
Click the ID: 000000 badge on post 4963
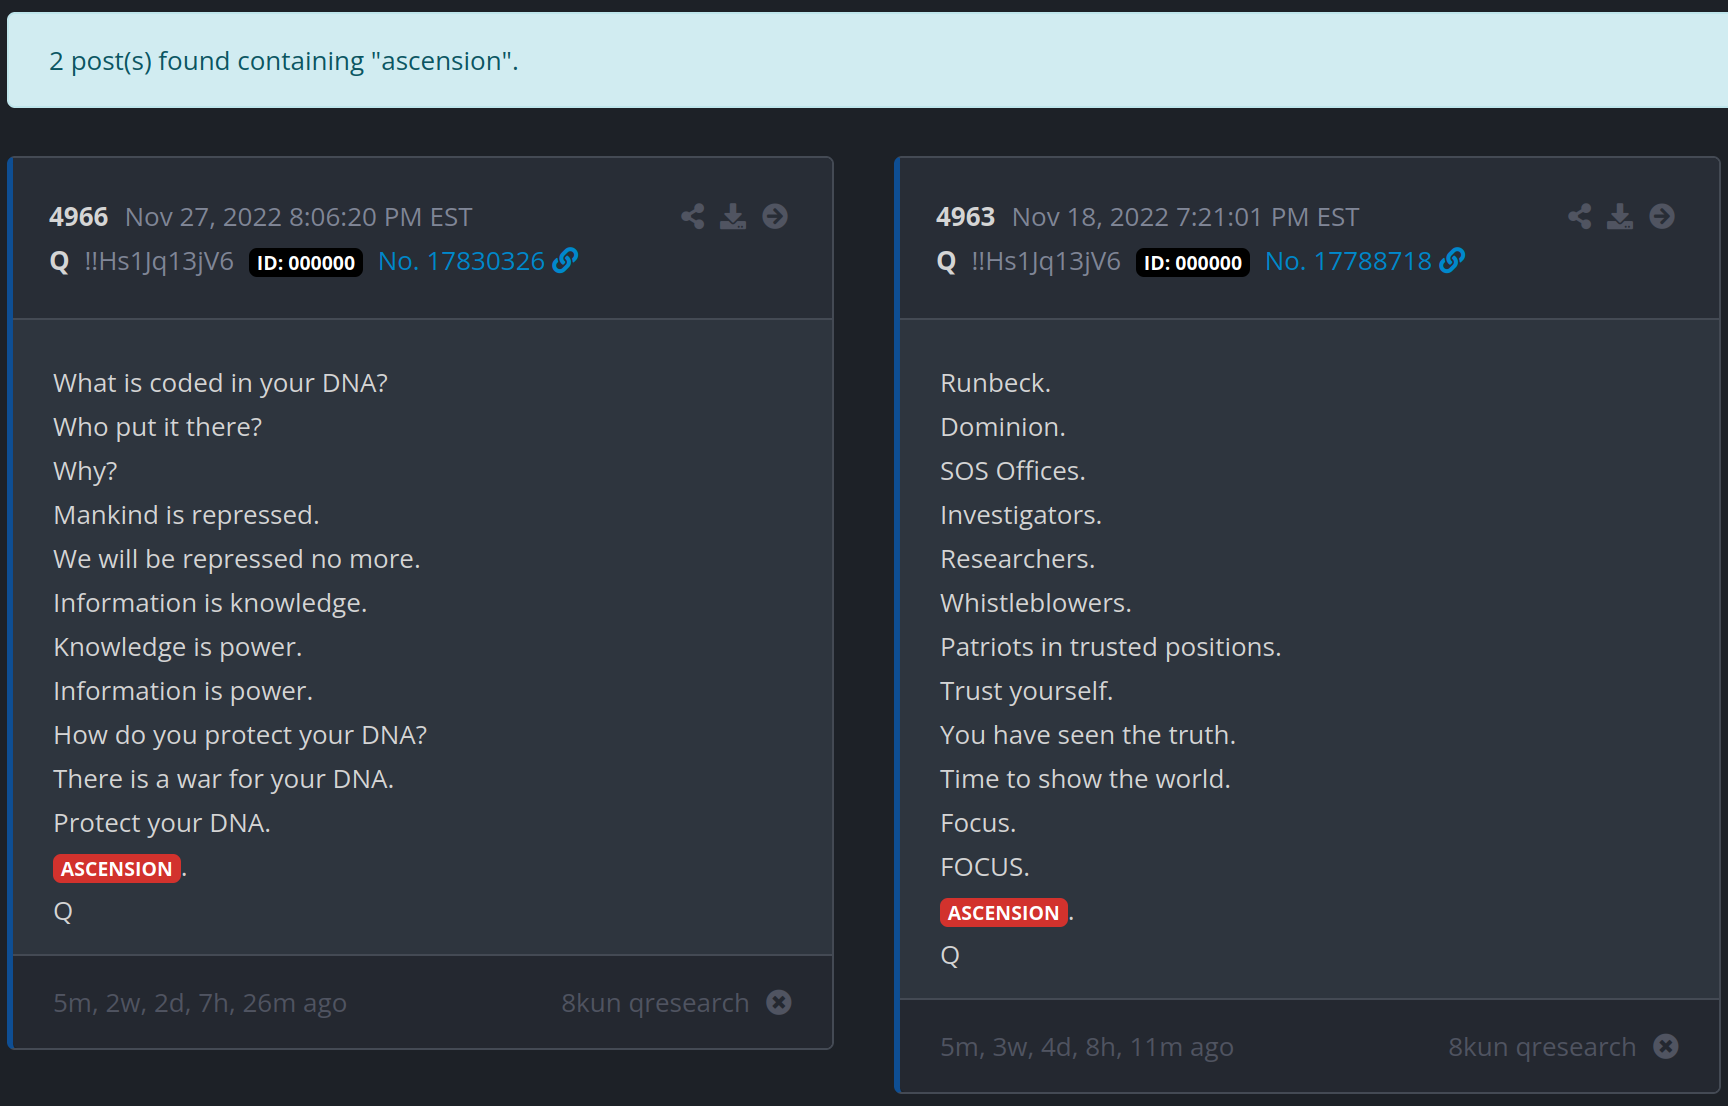[1193, 263]
